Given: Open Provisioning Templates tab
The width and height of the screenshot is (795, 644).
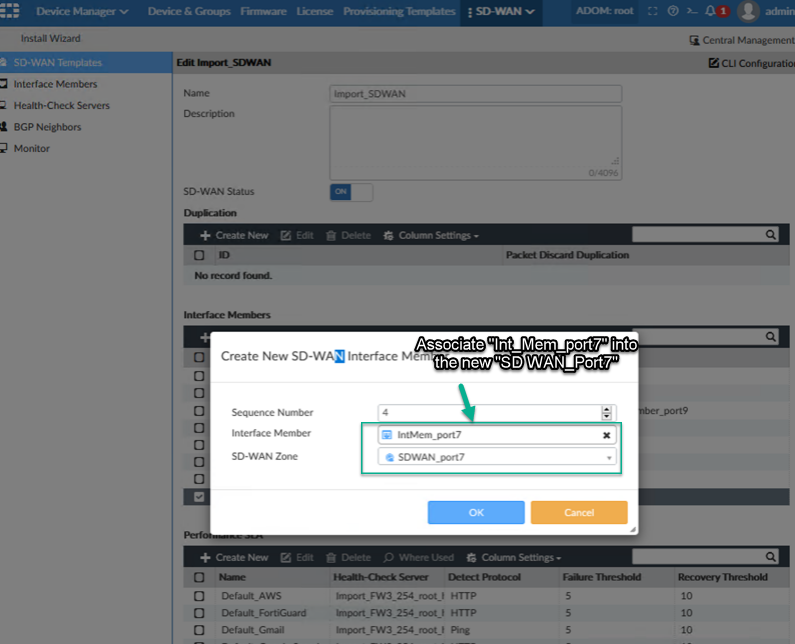Looking at the screenshot, I should [x=399, y=11].
